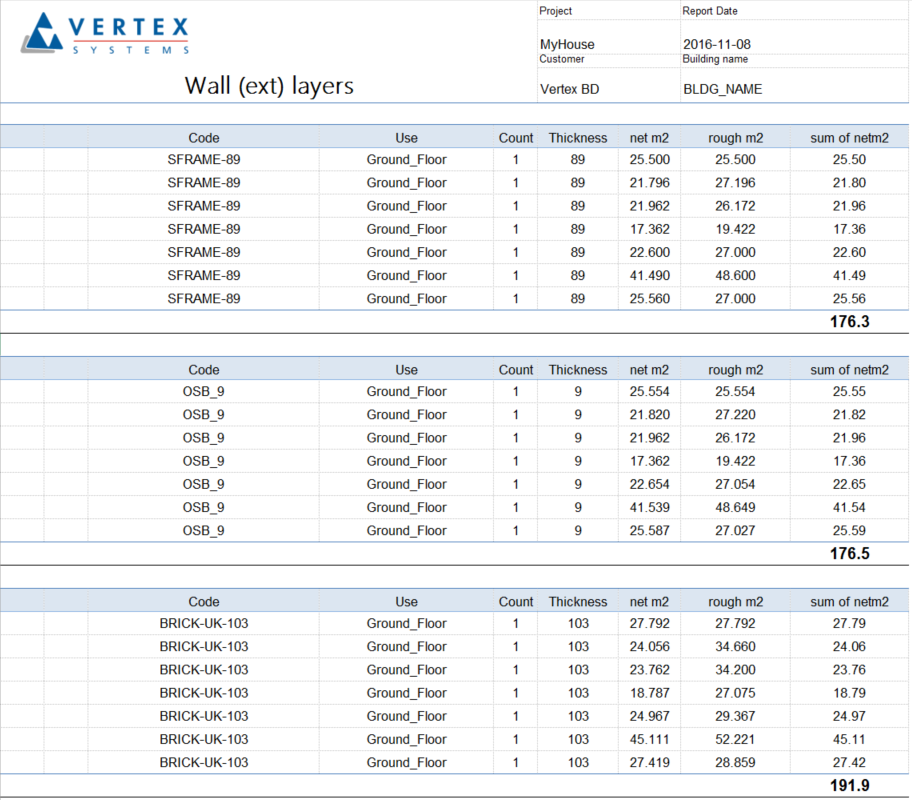Screen dimensions: 912x800
Task: Sort by the Code column header
Action: [203, 137]
